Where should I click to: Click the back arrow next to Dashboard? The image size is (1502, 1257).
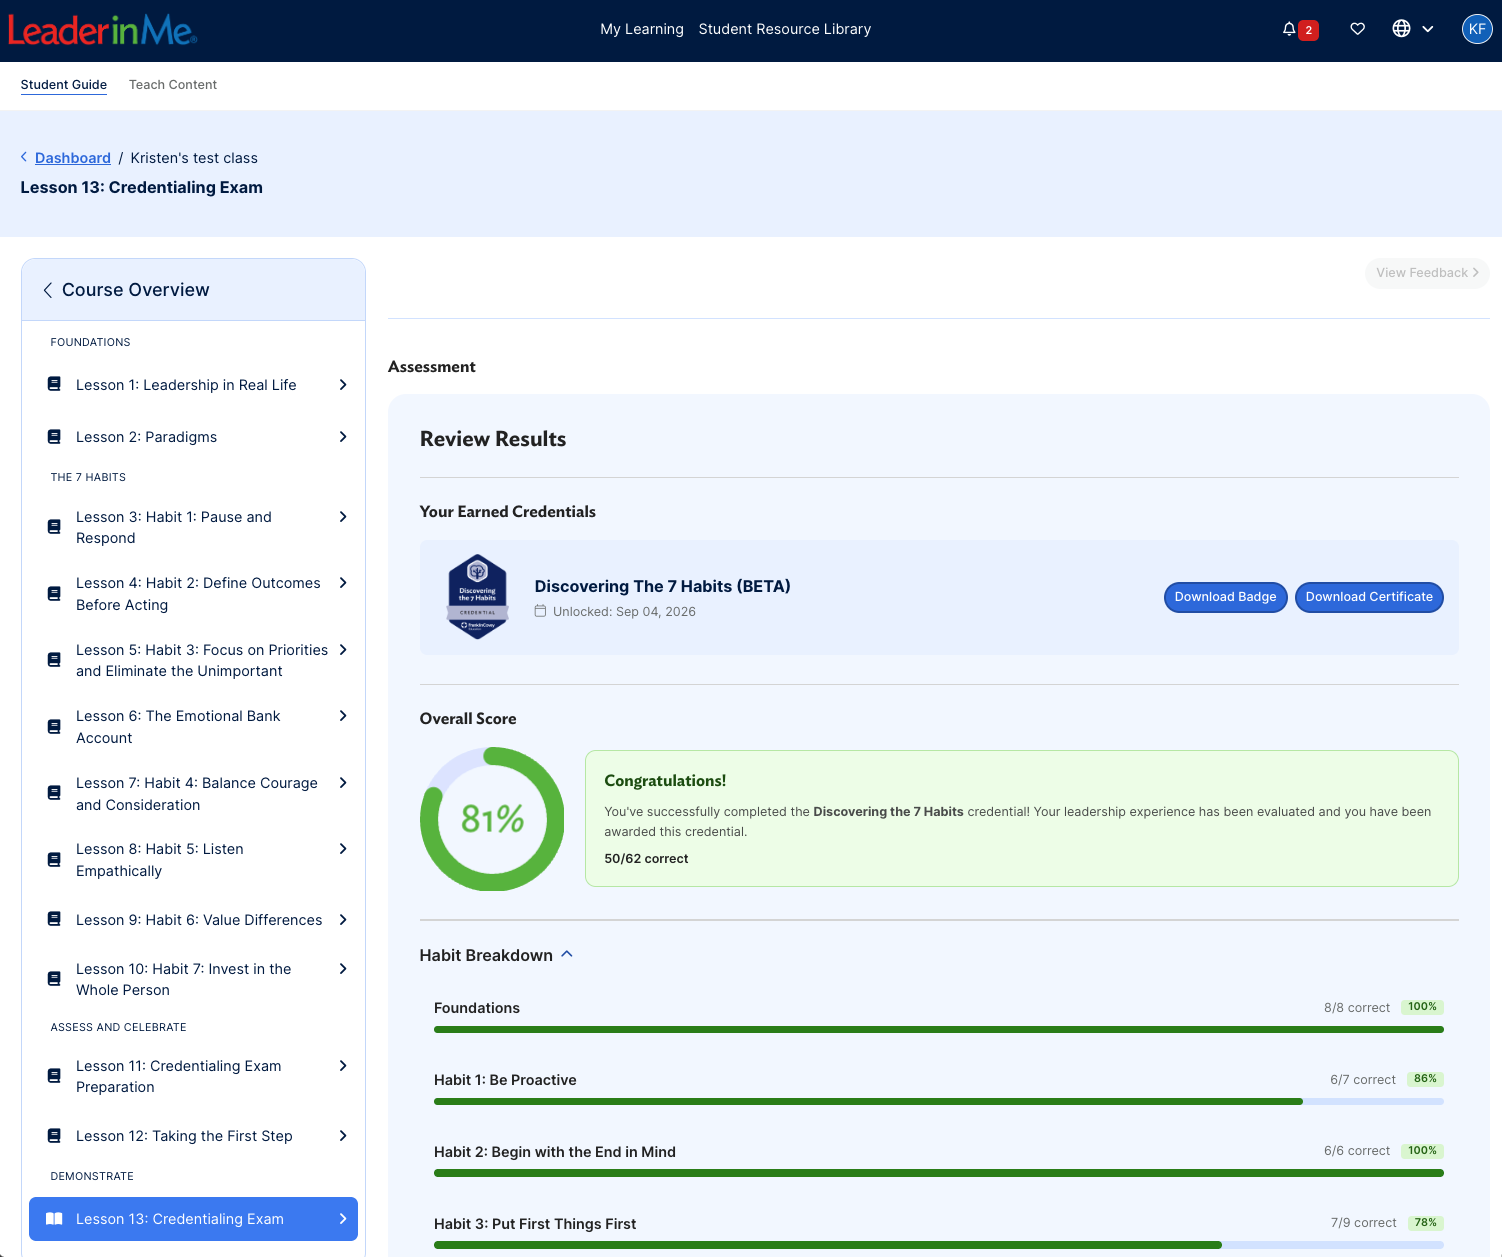click(x=24, y=157)
